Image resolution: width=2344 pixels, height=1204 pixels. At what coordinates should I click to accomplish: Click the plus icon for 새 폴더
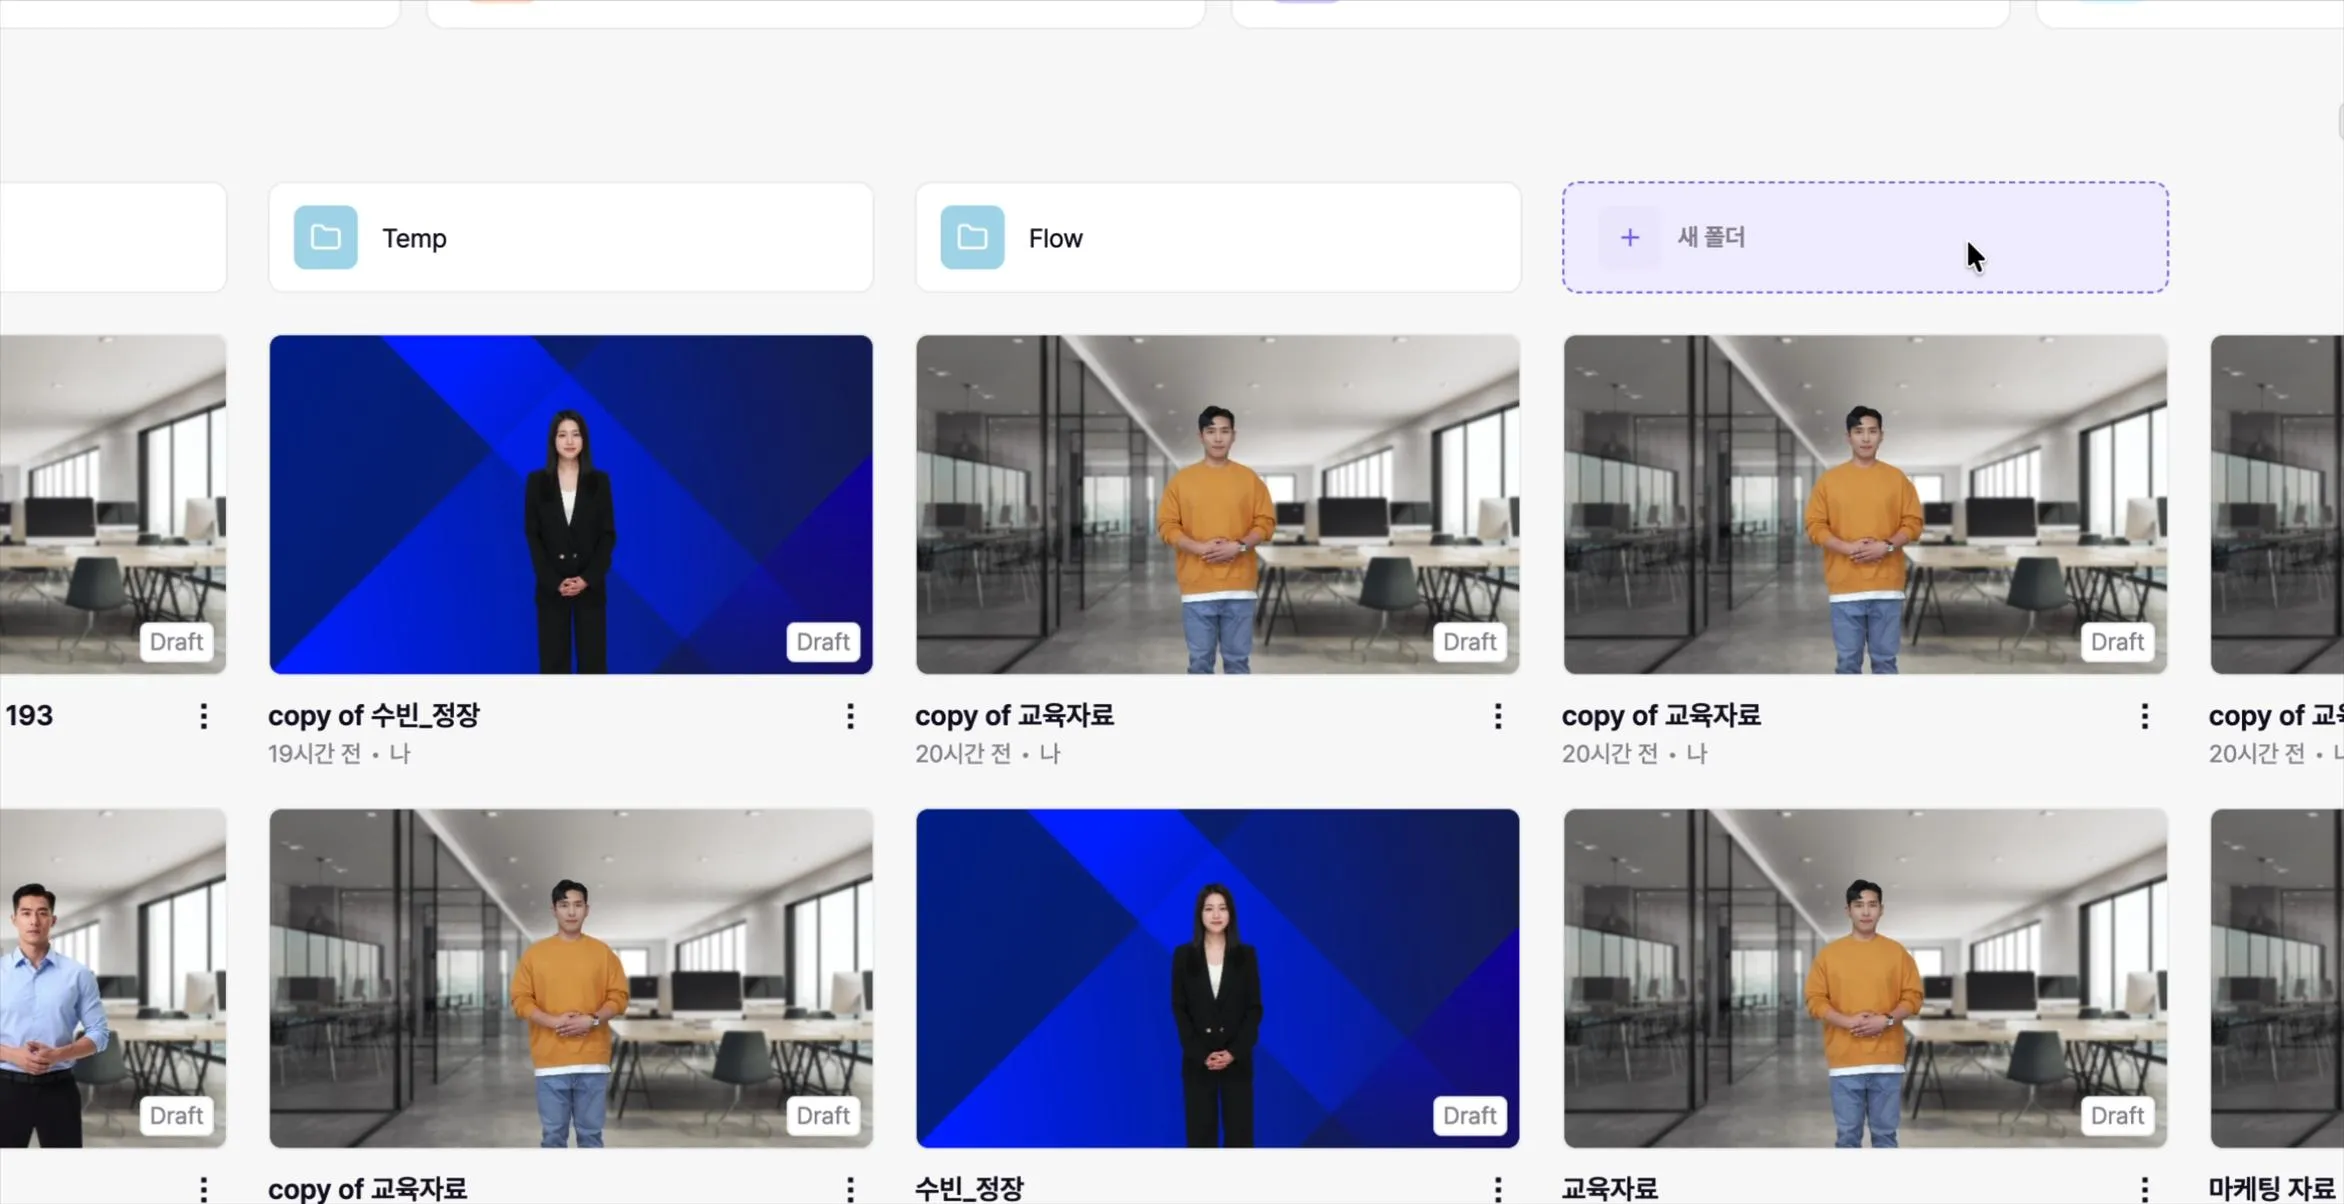pyautogui.click(x=1630, y=237)
